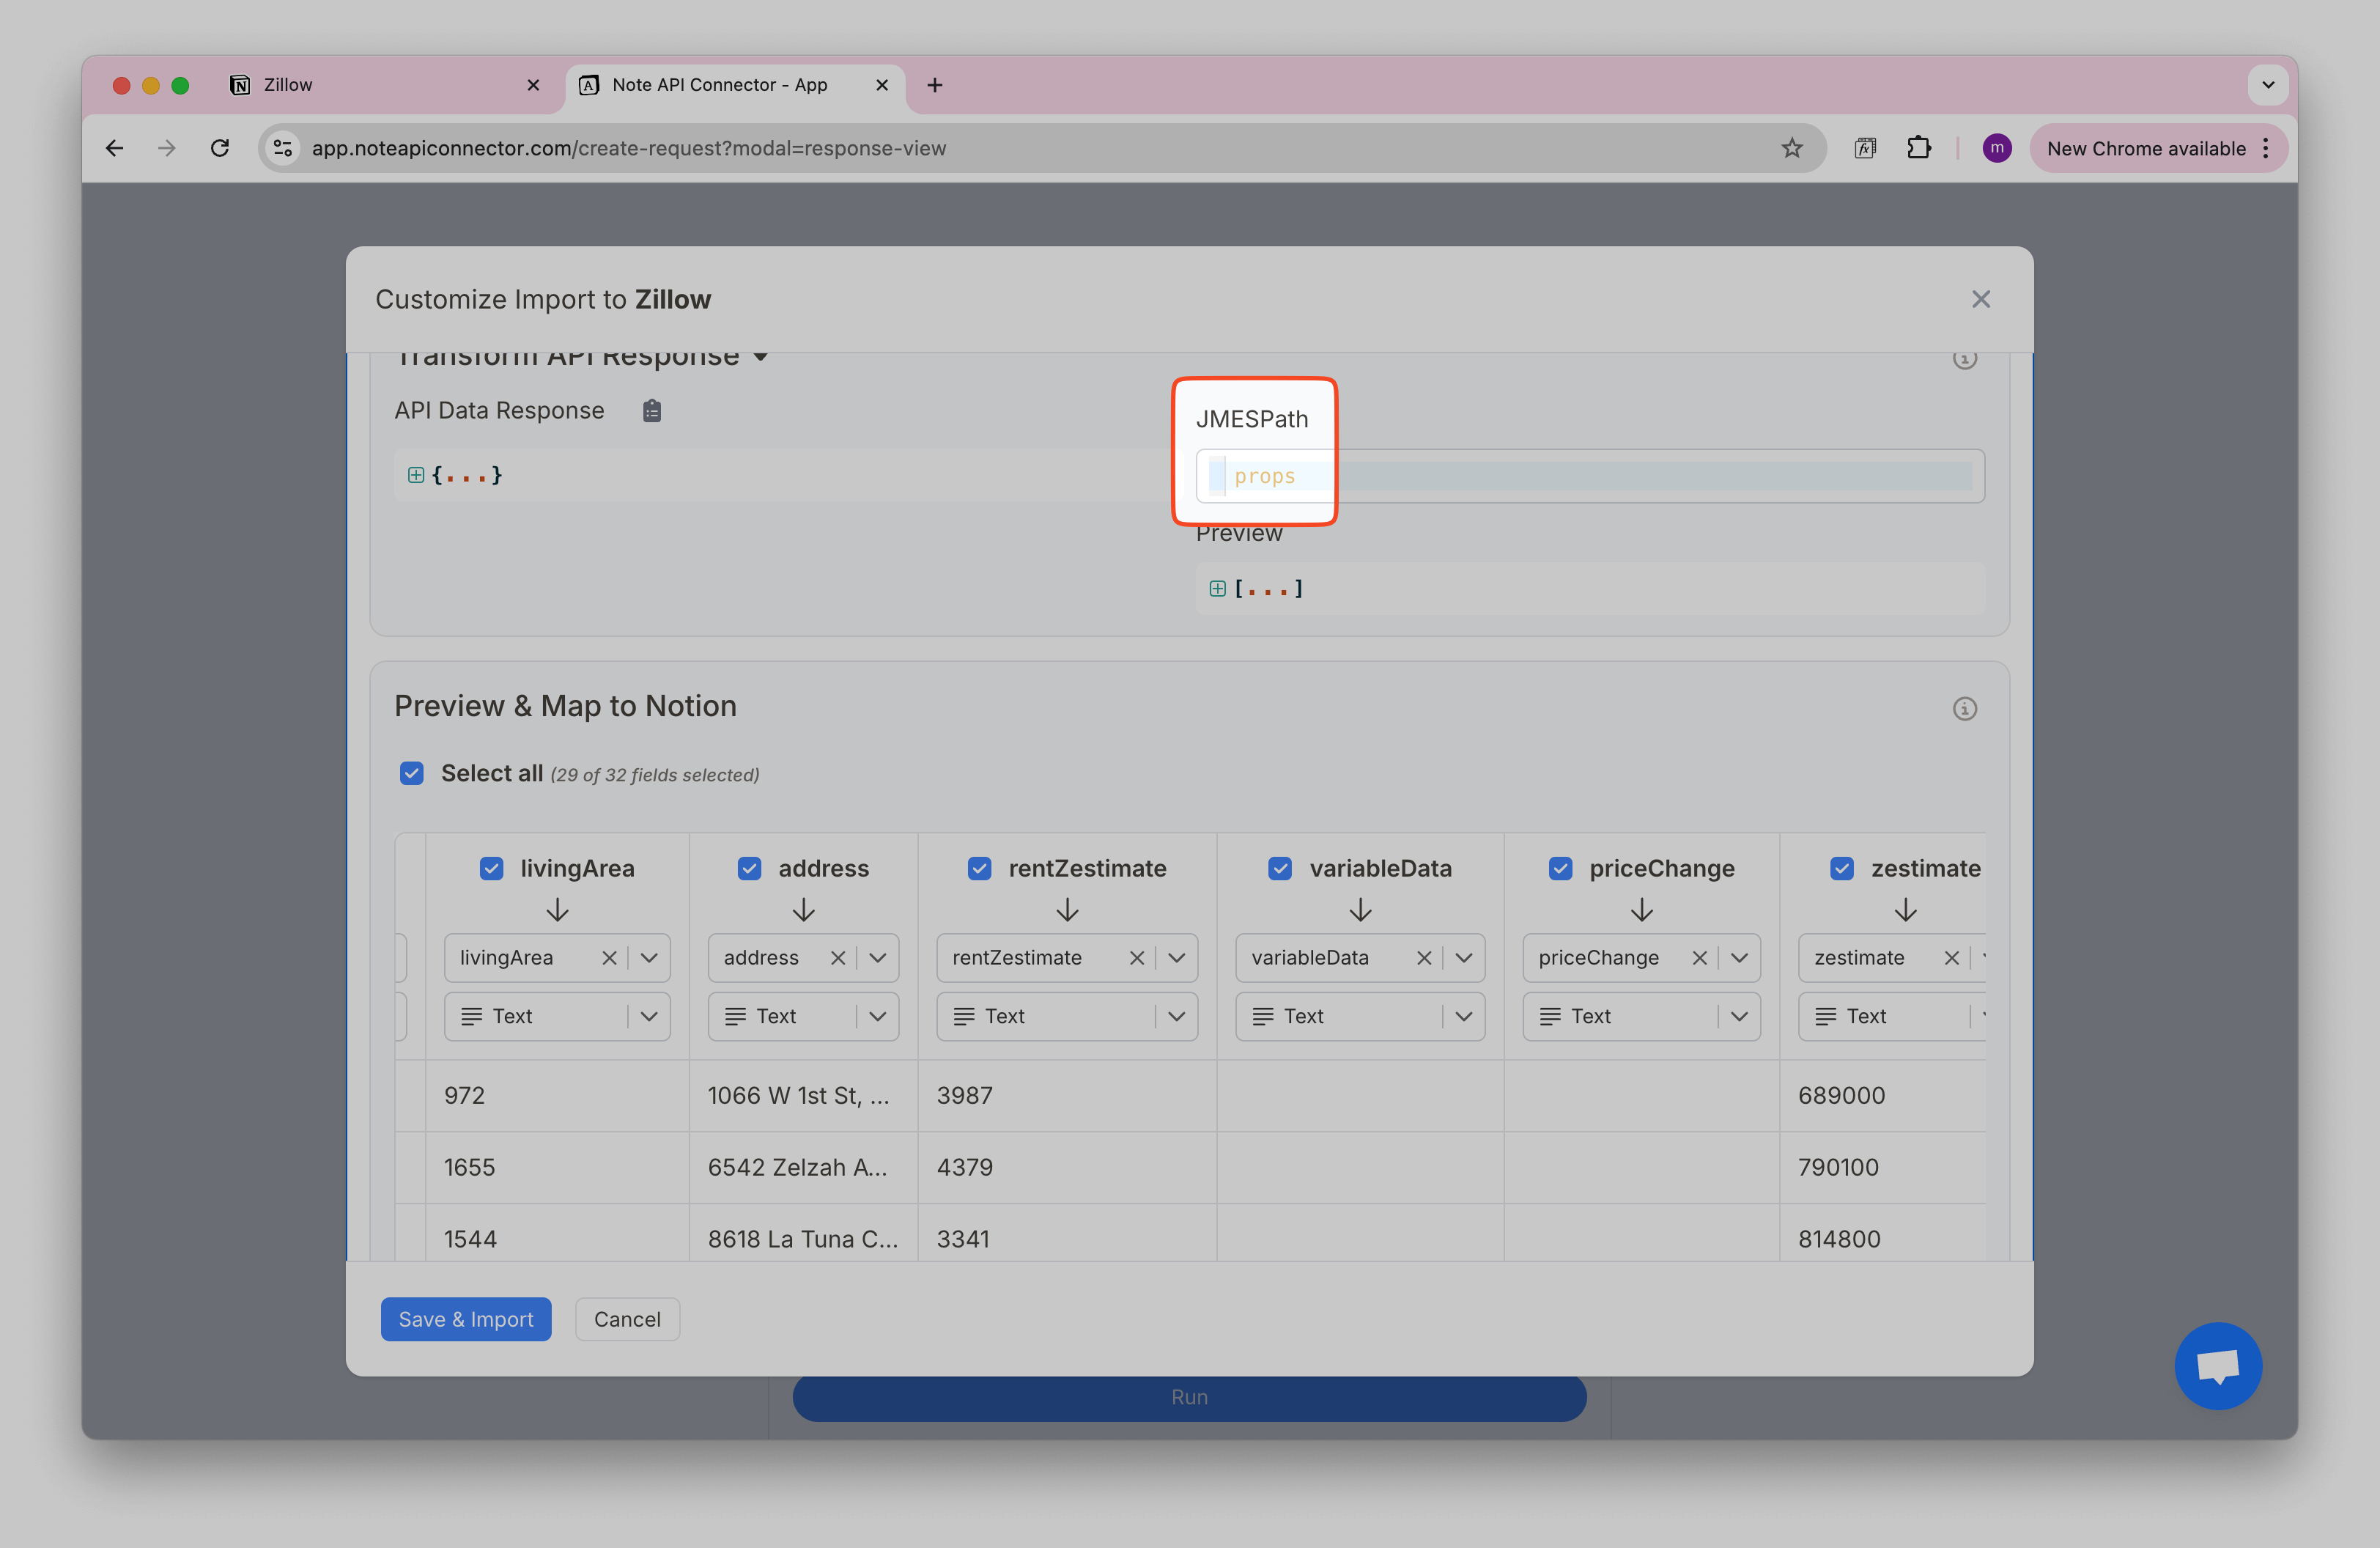Uncheck the address field checkbox
Image resolution: width=2380 pixels, height=1548 pixels.
[749, 868]
